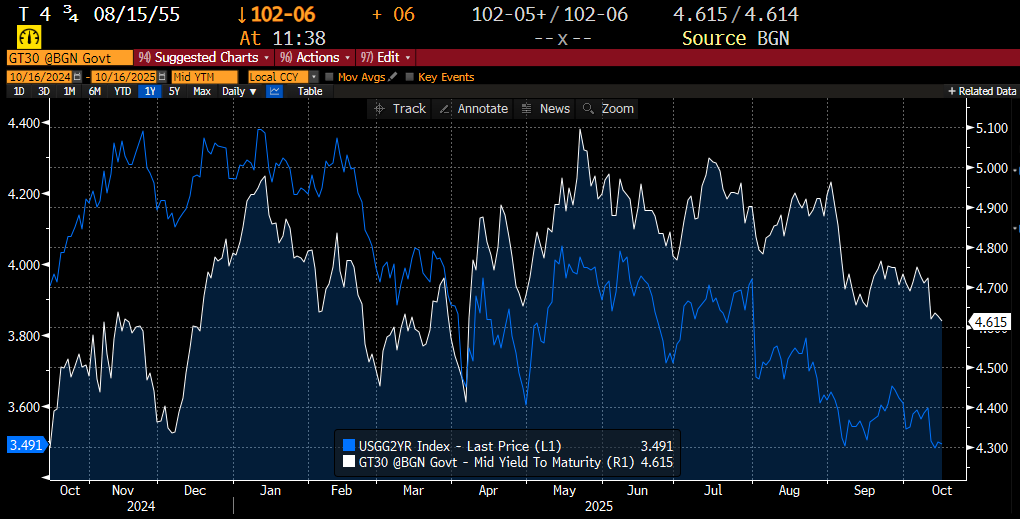Enable the Key Events checkbox
The height and width of the screenshot is (519, 1020).
coord(409,77)
